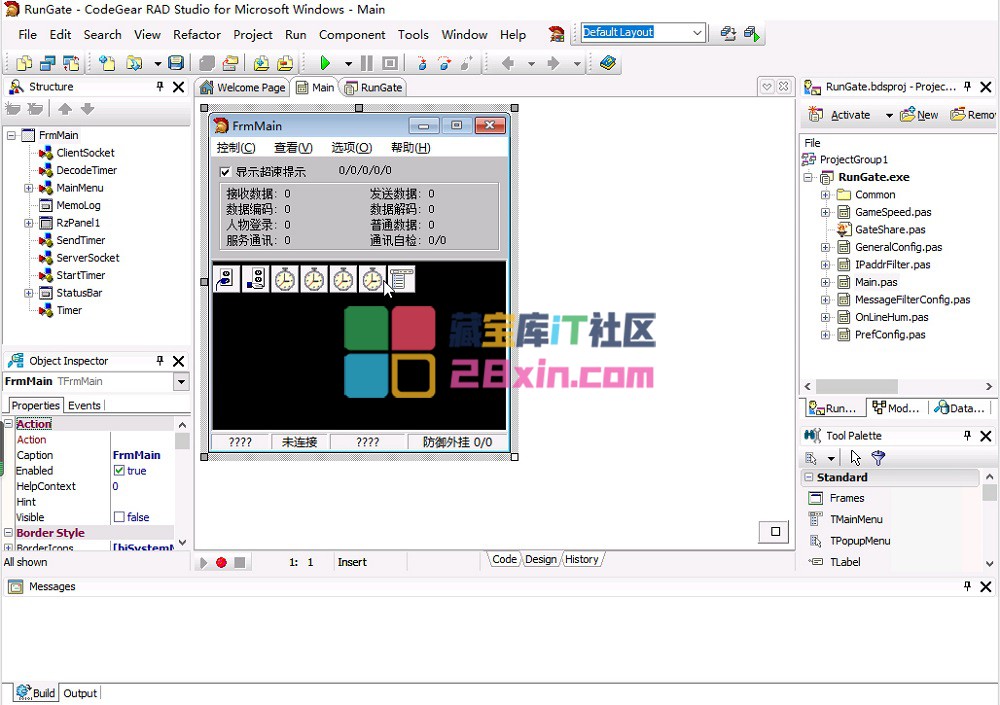Collapse the Standard palette category
This screenshot has height=705, width=1000.
coord(809,477)
